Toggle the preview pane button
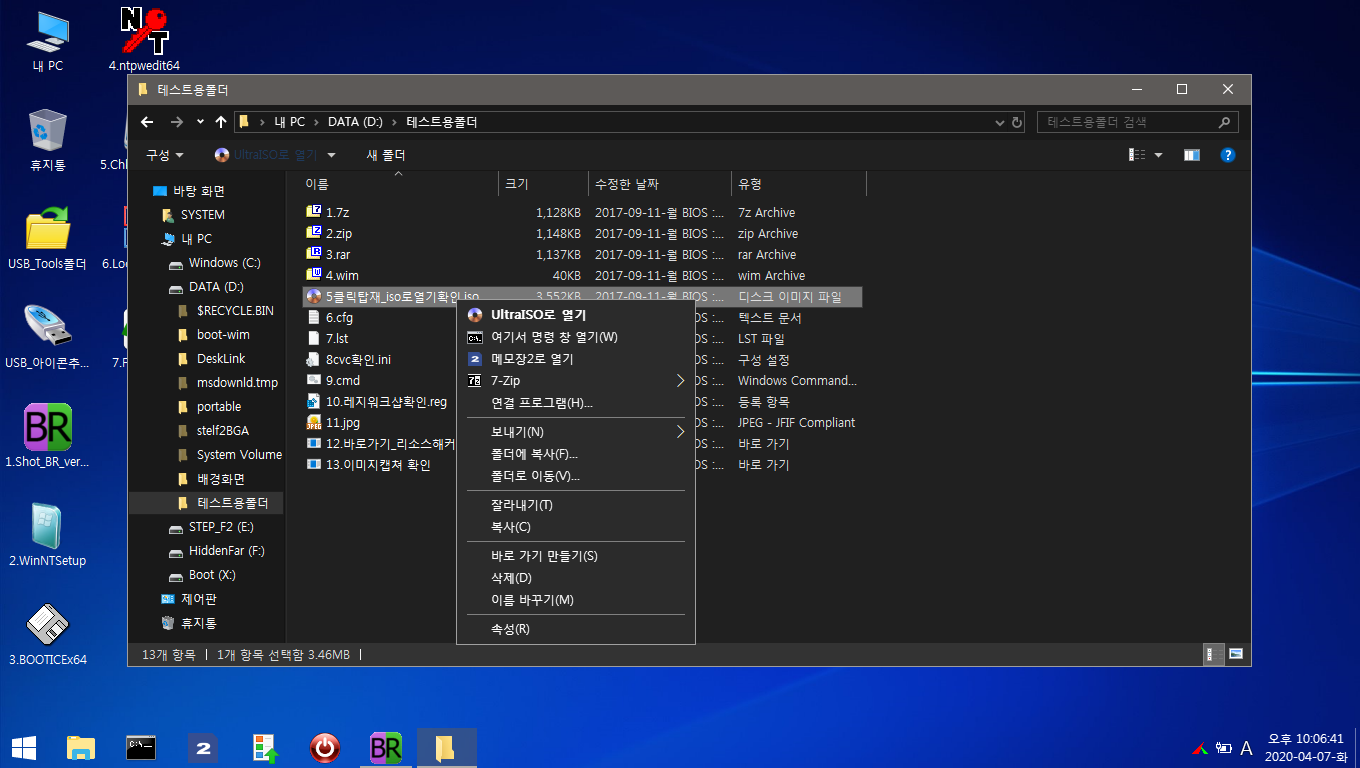The image size is (1360, 768). click(1191, 155)
